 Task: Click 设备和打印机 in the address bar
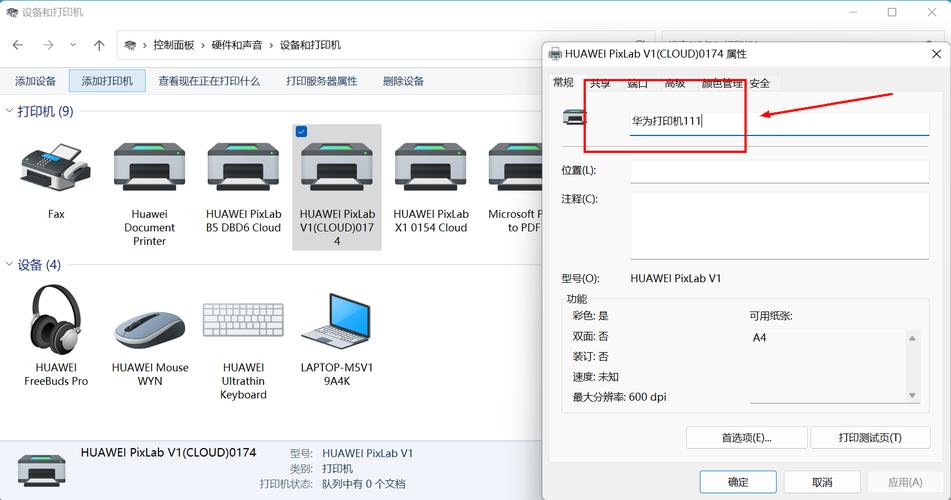click(x=311, y=45)
